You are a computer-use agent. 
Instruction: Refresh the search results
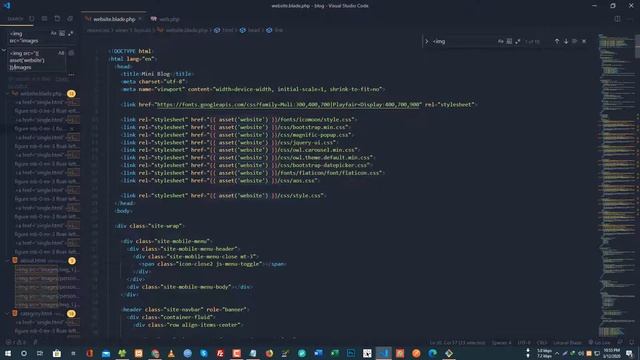(31, 19)
